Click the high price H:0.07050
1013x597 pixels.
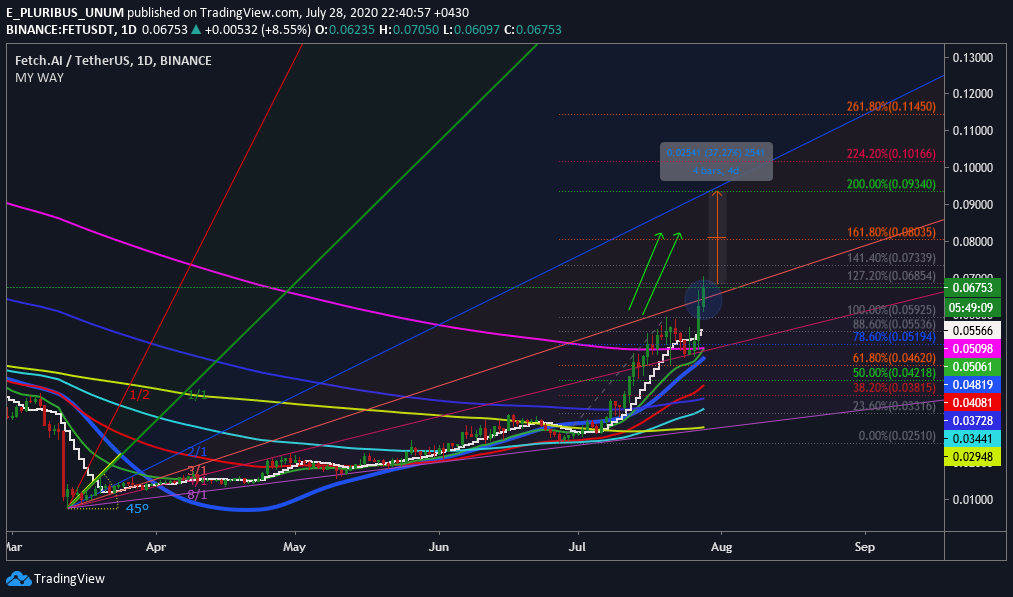click(409, 30)
